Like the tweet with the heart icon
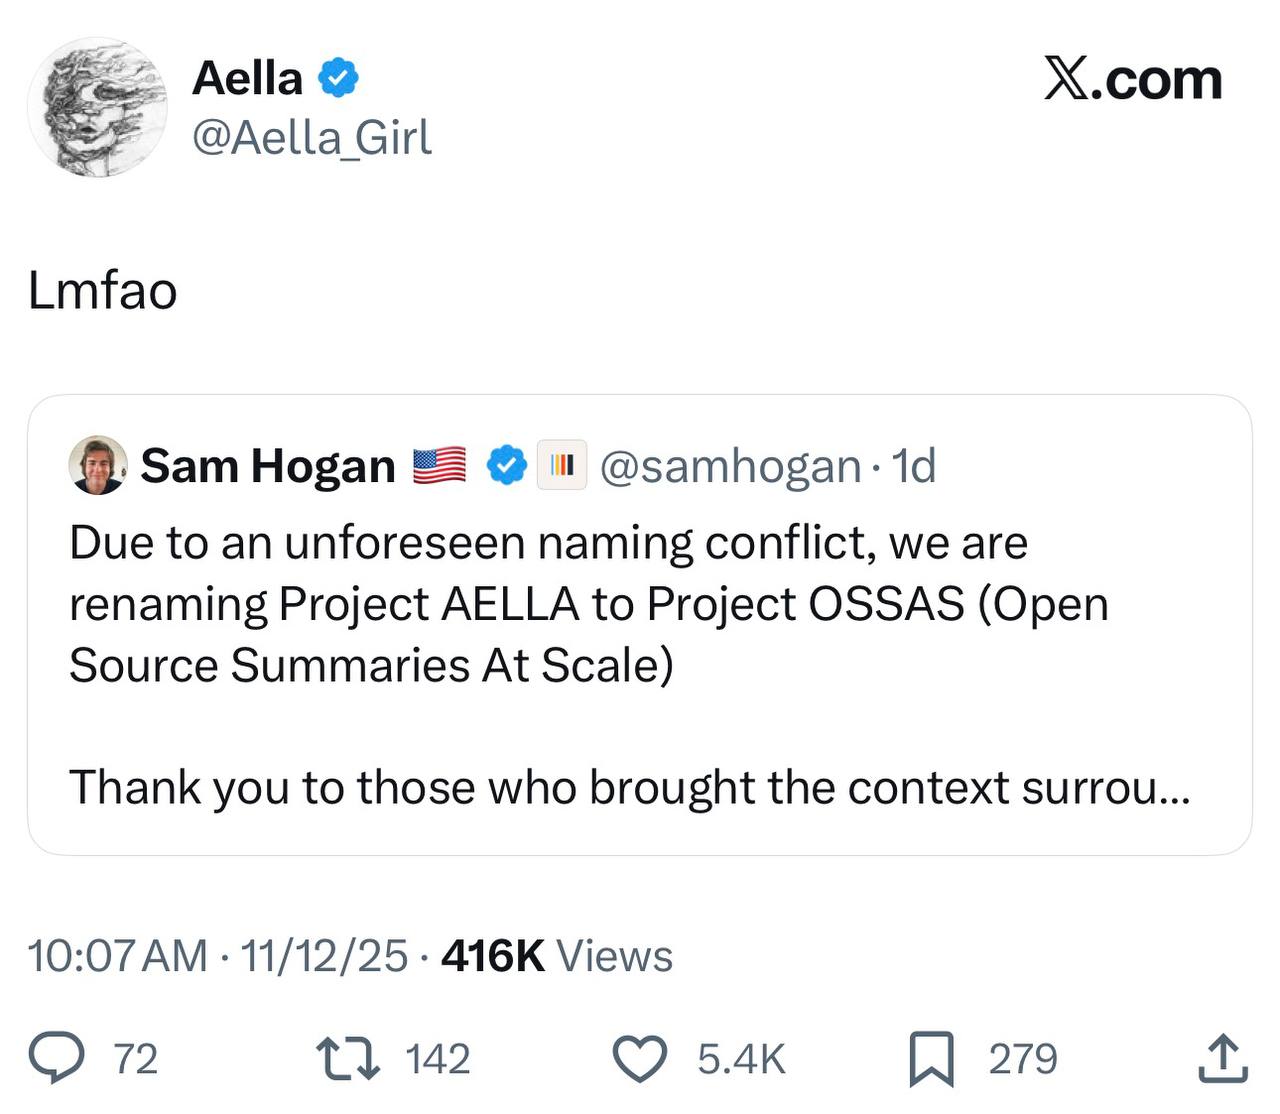 (639, 1059)
